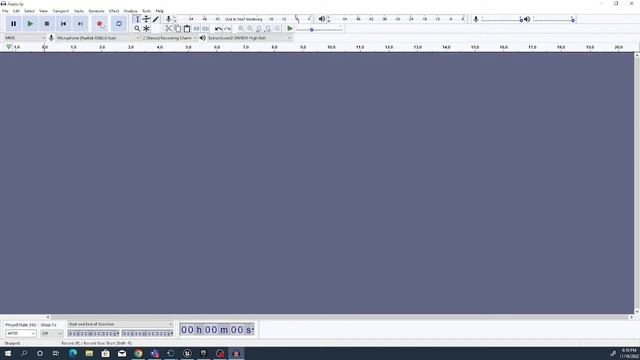Open the Effect menu
640x360 pixels.
pos(114,11)
